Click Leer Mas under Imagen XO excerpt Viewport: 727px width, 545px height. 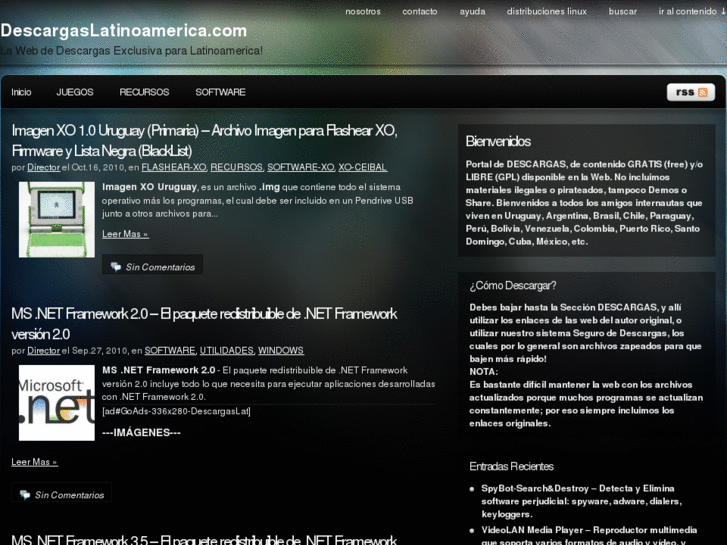(x=125, y=234)
